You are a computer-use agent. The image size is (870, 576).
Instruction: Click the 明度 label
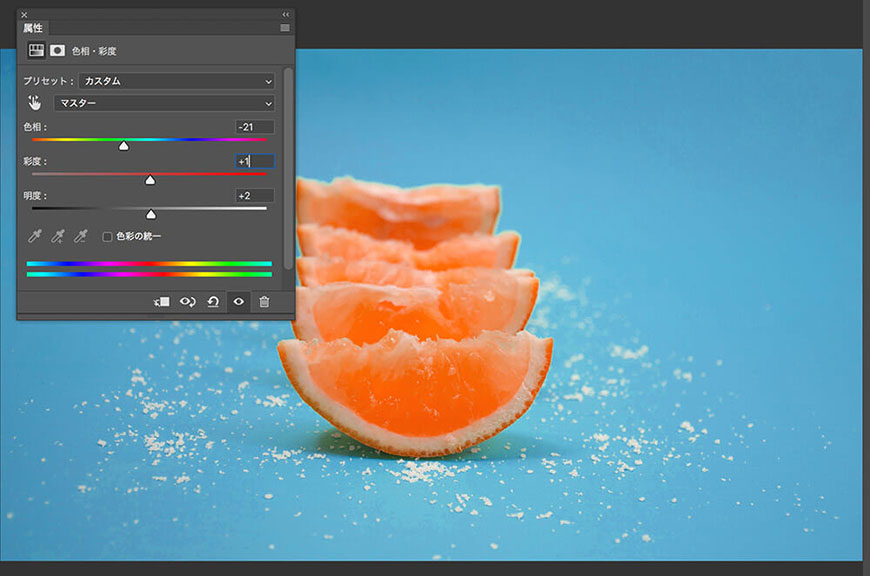(x=35, y=196)
